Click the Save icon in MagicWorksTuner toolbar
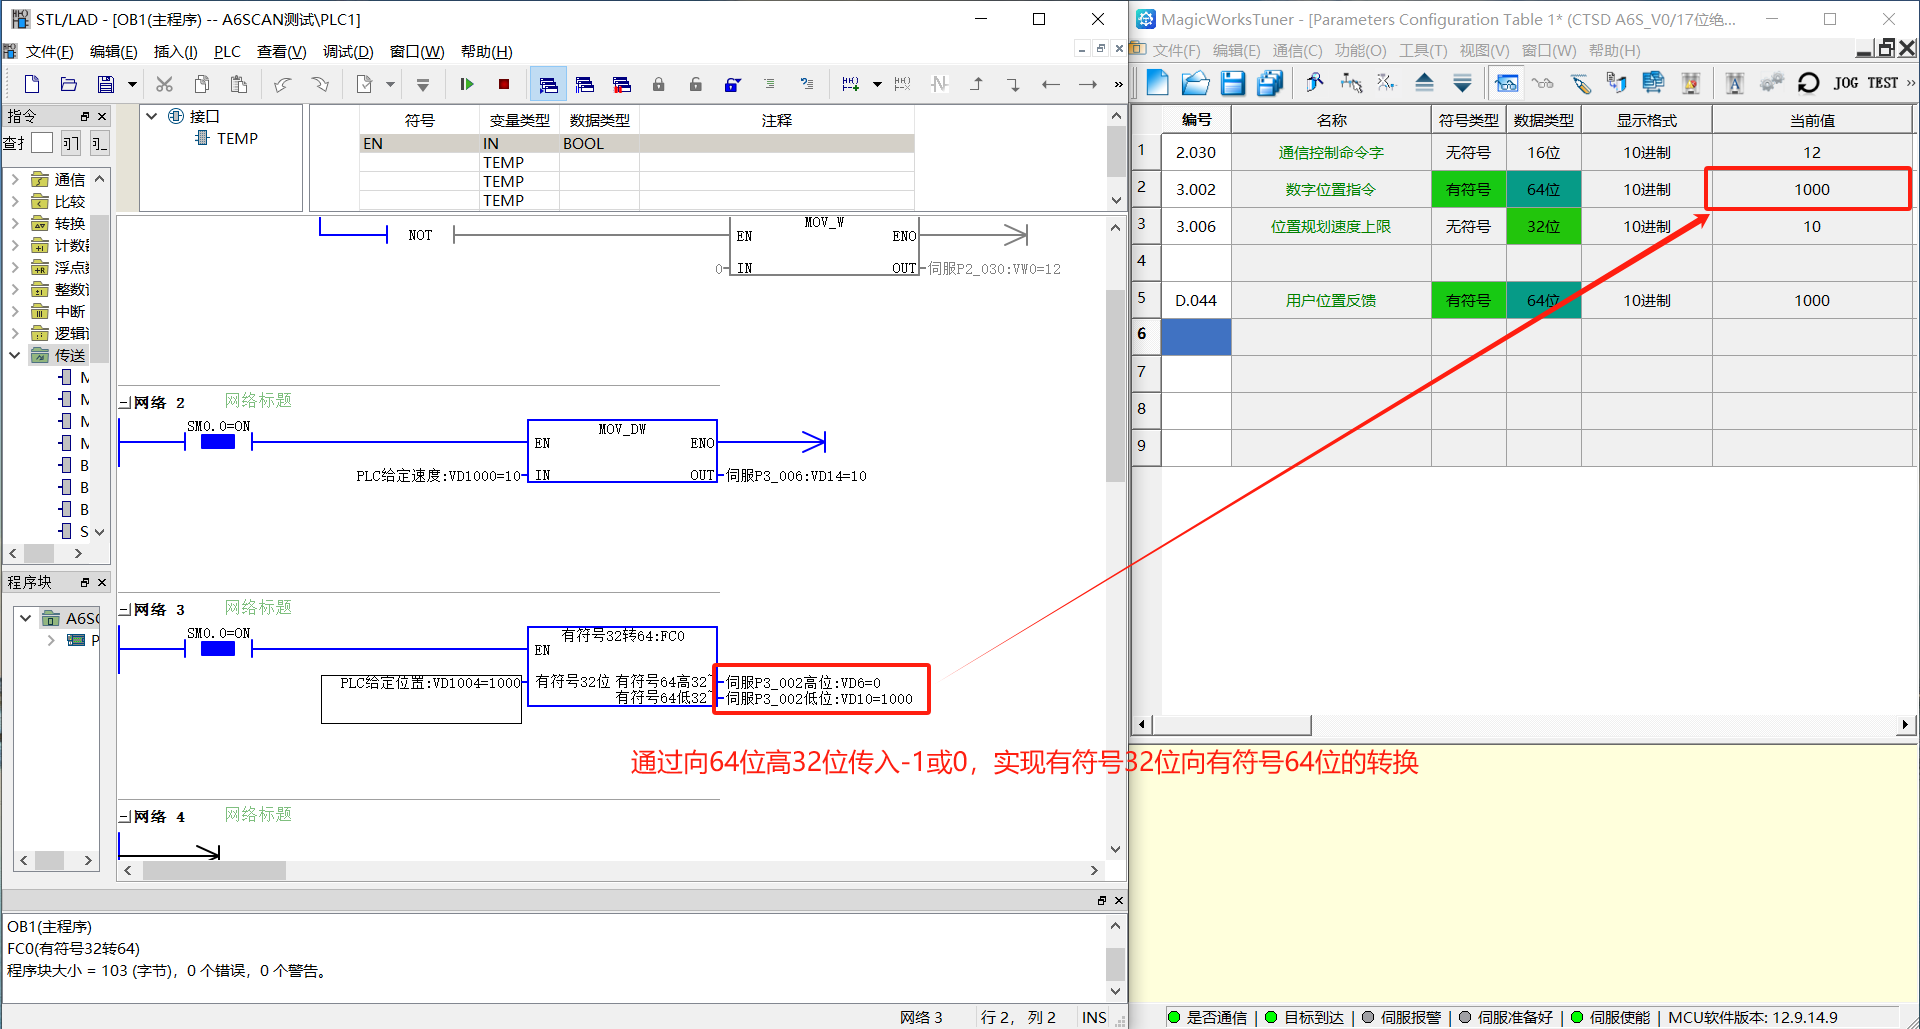 pyautogui.click(x=1233, y=83)
